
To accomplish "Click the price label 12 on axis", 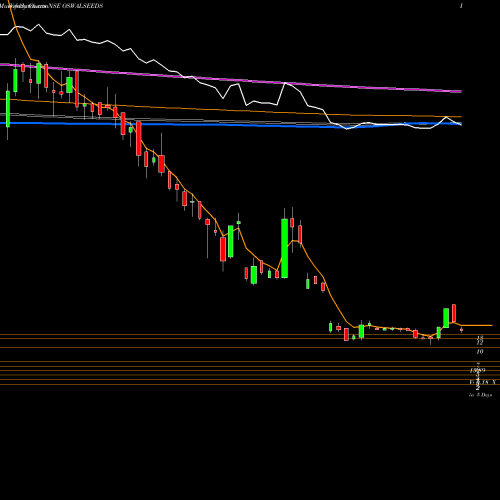I will click(x=480, y=342).
